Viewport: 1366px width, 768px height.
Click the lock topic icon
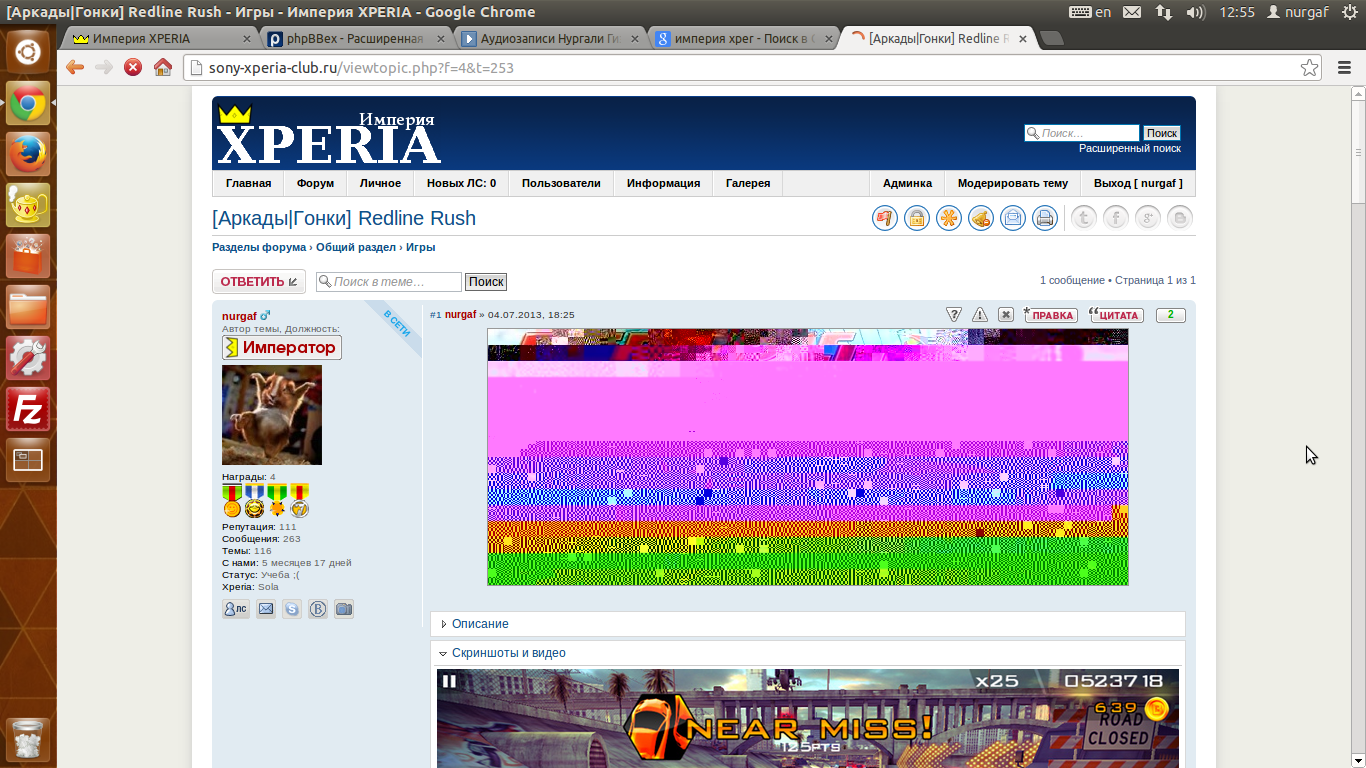click(x=917, y=218)
